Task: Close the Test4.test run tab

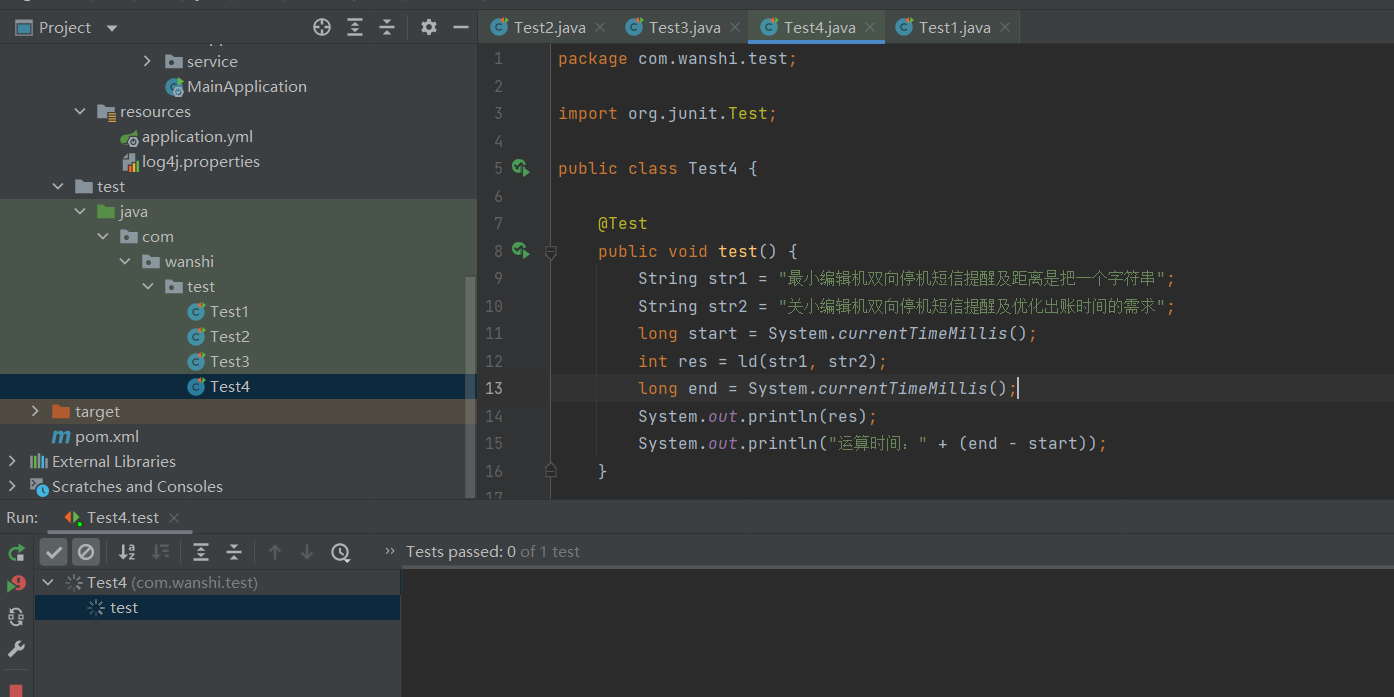Action: [x=173, y=517]
